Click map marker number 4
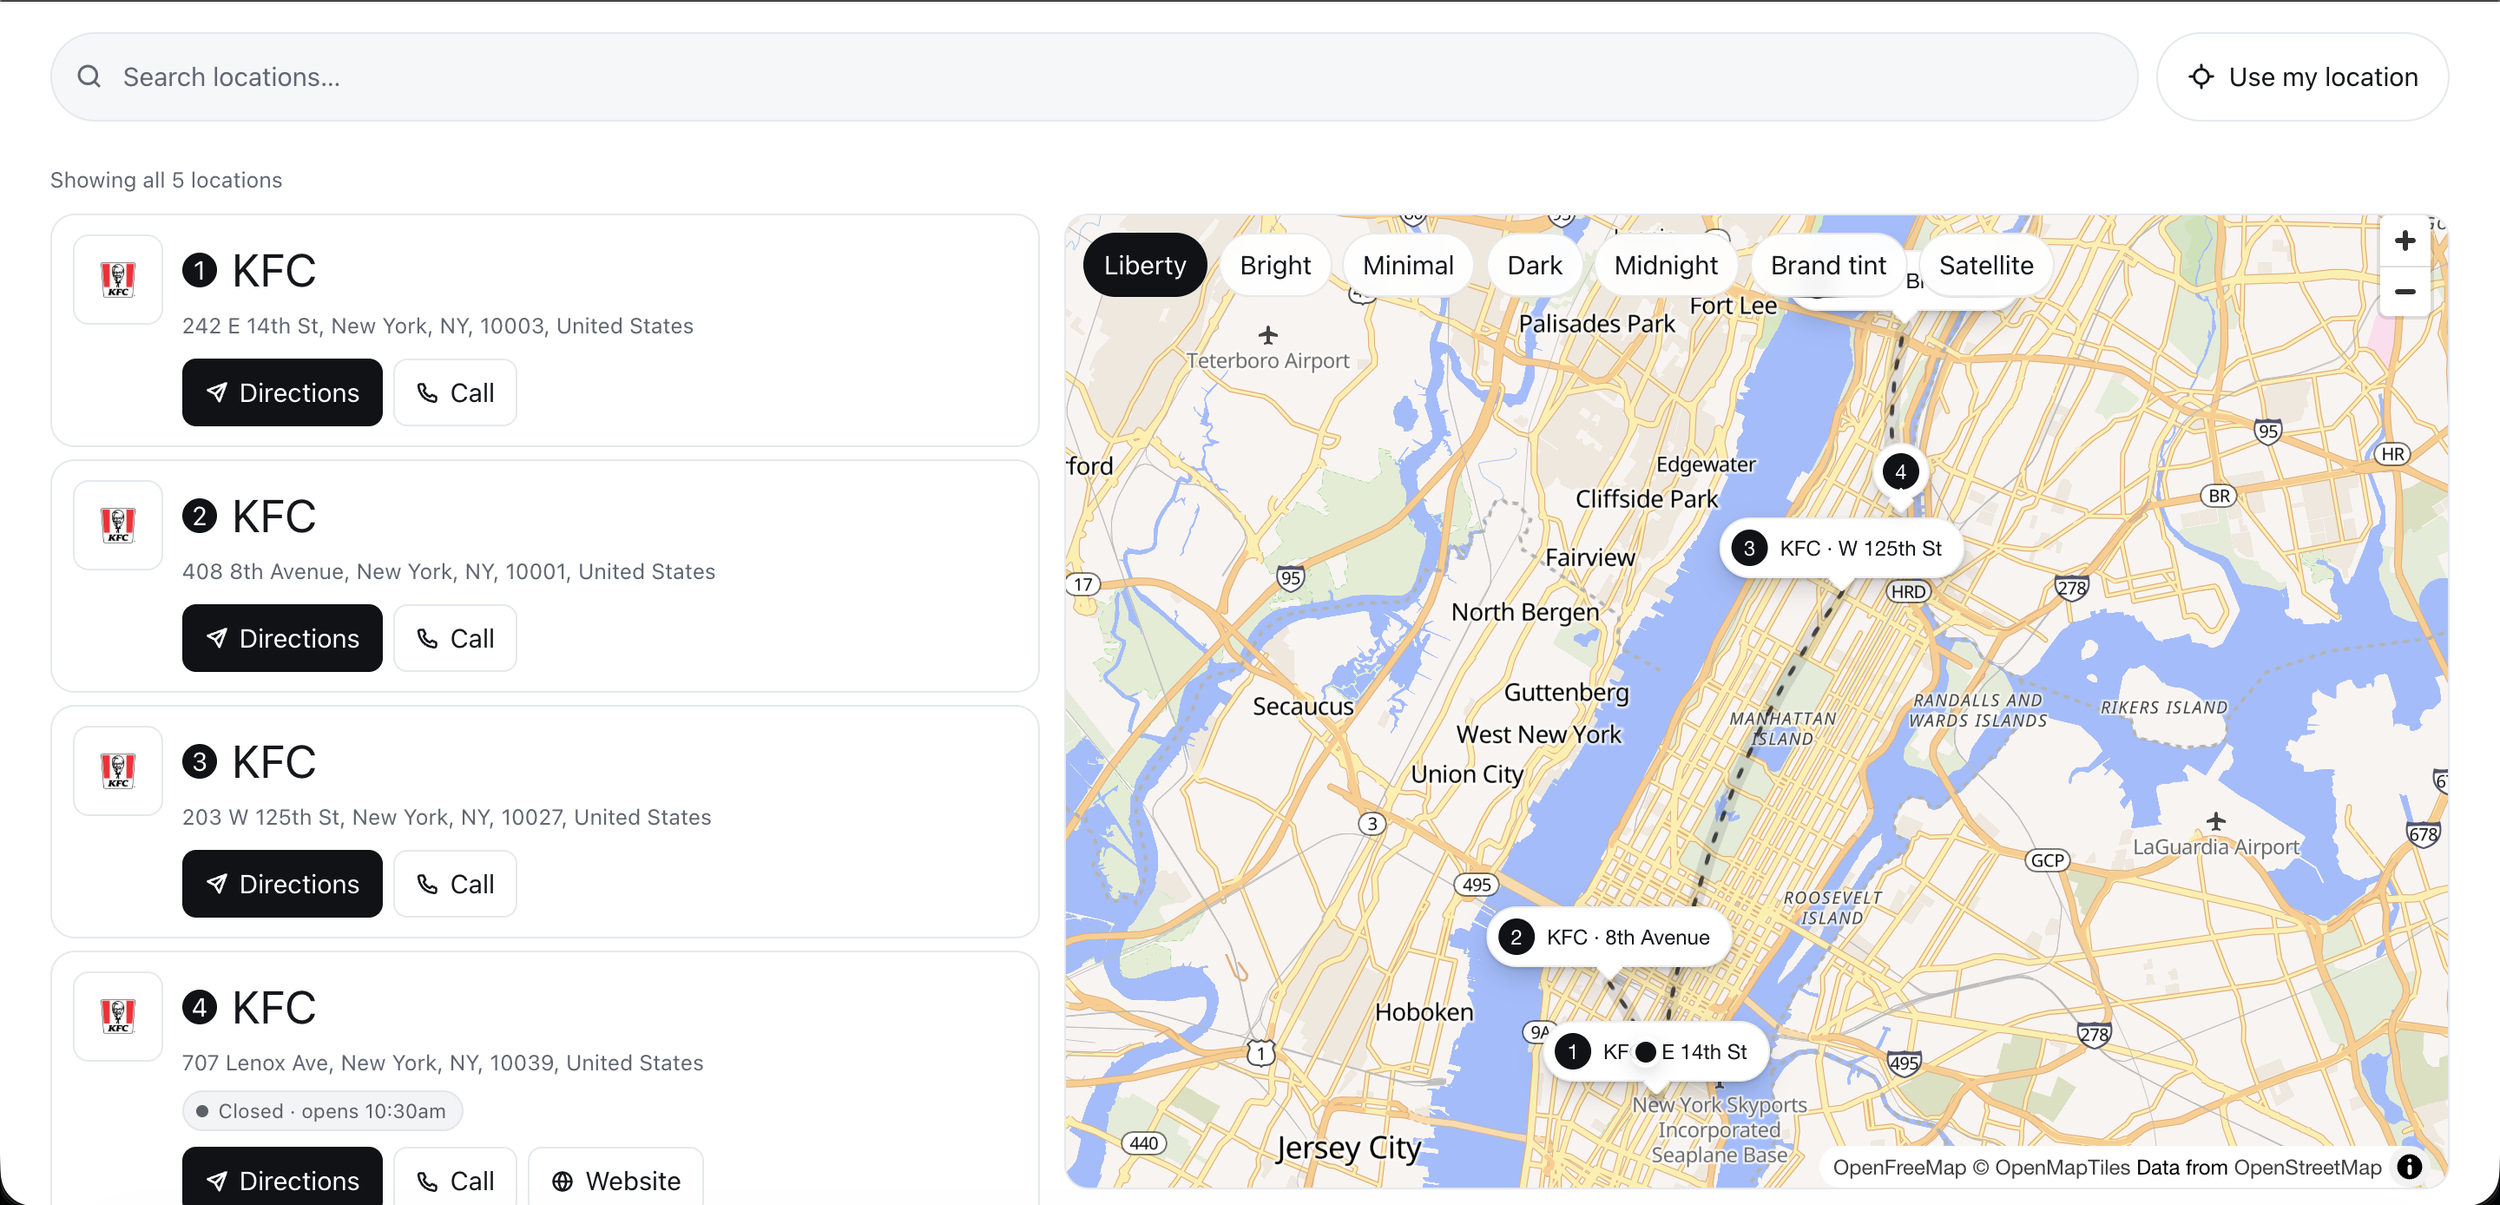 [x=1900, y=472]
